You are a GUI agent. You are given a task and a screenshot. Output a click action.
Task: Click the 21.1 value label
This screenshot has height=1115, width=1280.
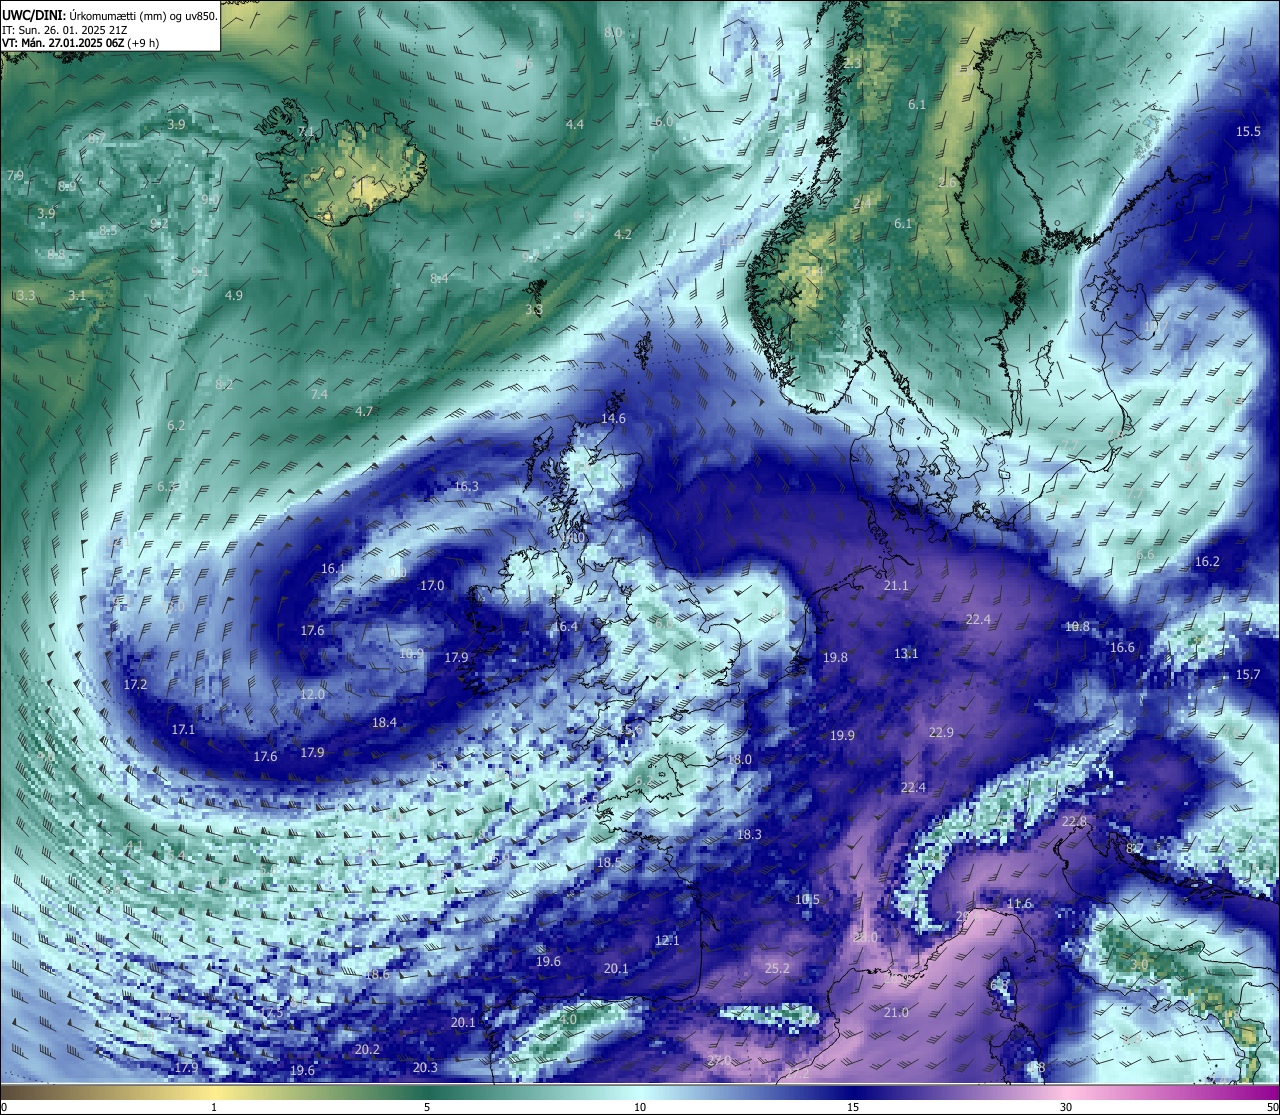(896, 586)
